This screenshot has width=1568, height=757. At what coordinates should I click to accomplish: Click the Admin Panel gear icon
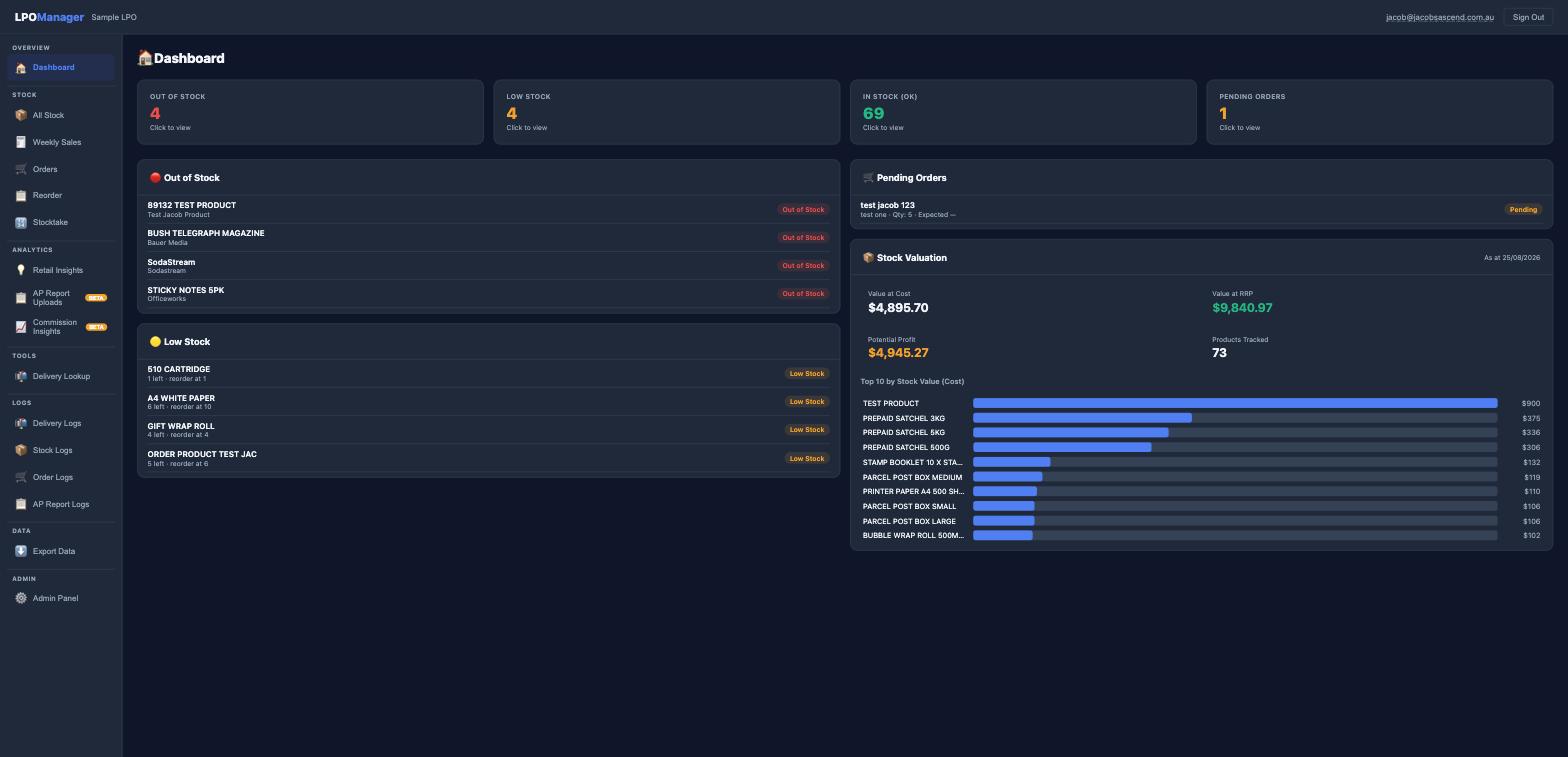(x=21, y=598)
